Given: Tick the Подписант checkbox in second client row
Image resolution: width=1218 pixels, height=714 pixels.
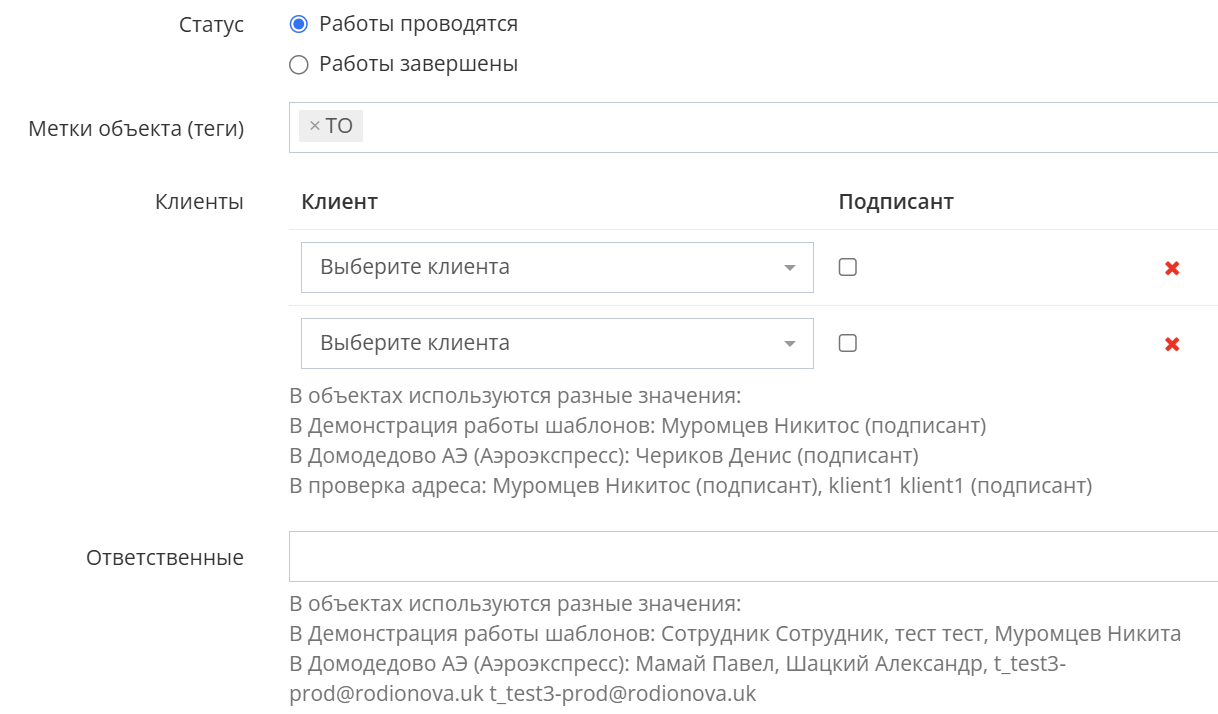Looking at the screenshot, I should 847,343.
